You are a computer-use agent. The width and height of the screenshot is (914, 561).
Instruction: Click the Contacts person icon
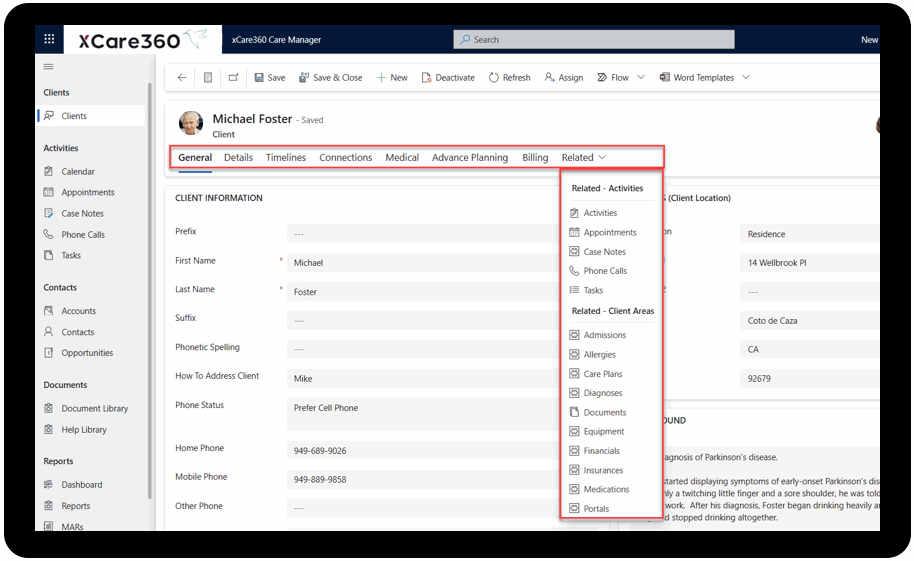tap(49, 331)
